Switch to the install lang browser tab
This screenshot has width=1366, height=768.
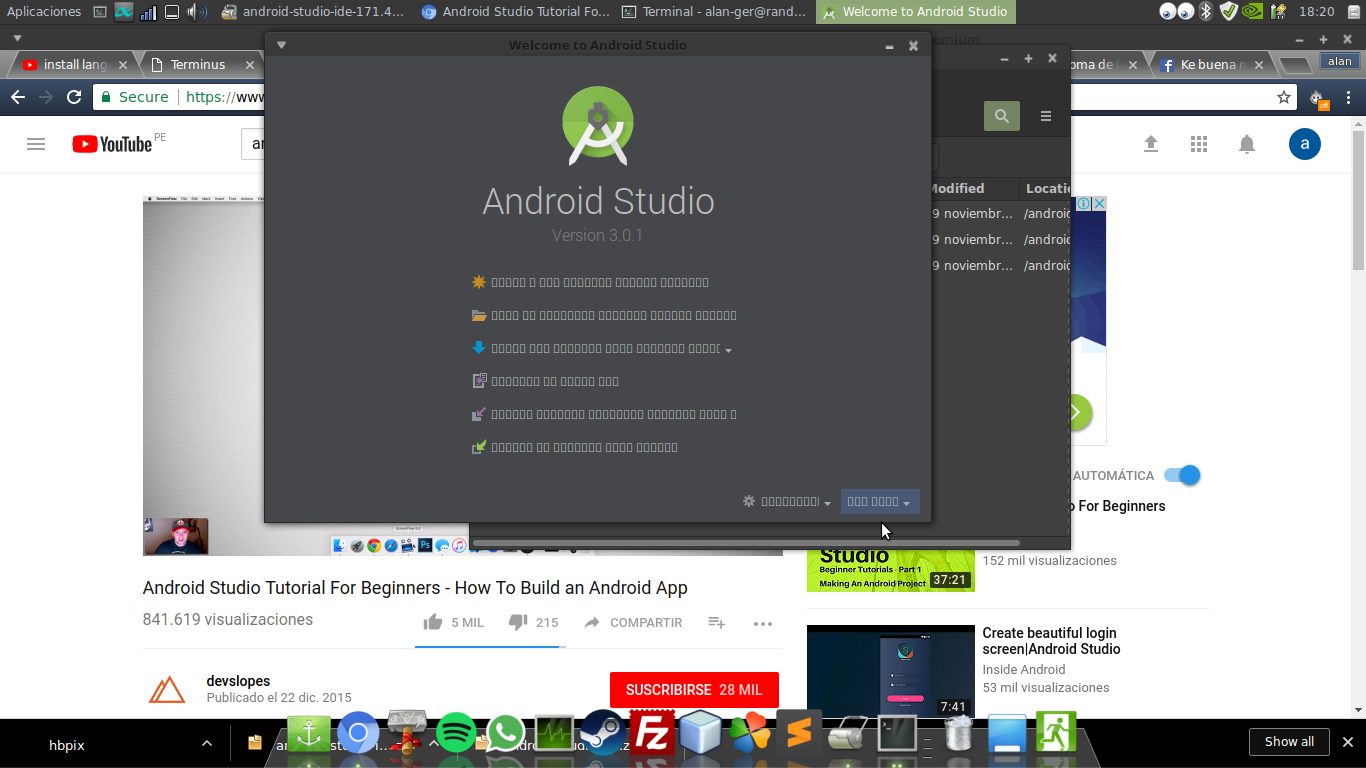pyautogui.click(x=75, y=64)
